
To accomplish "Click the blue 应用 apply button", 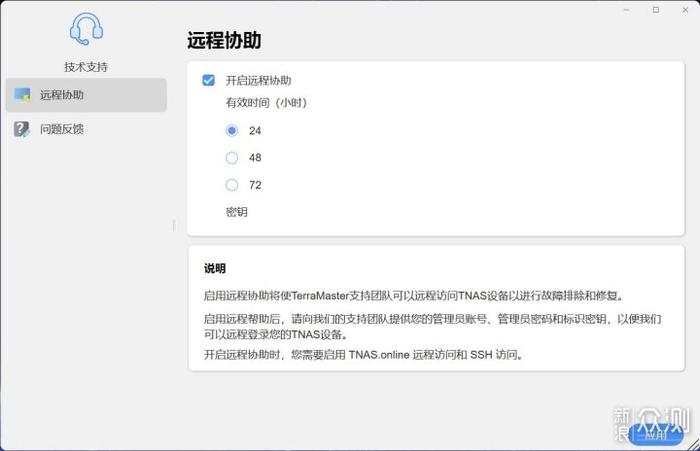I will pyautogui.click(x=655, y=434).
